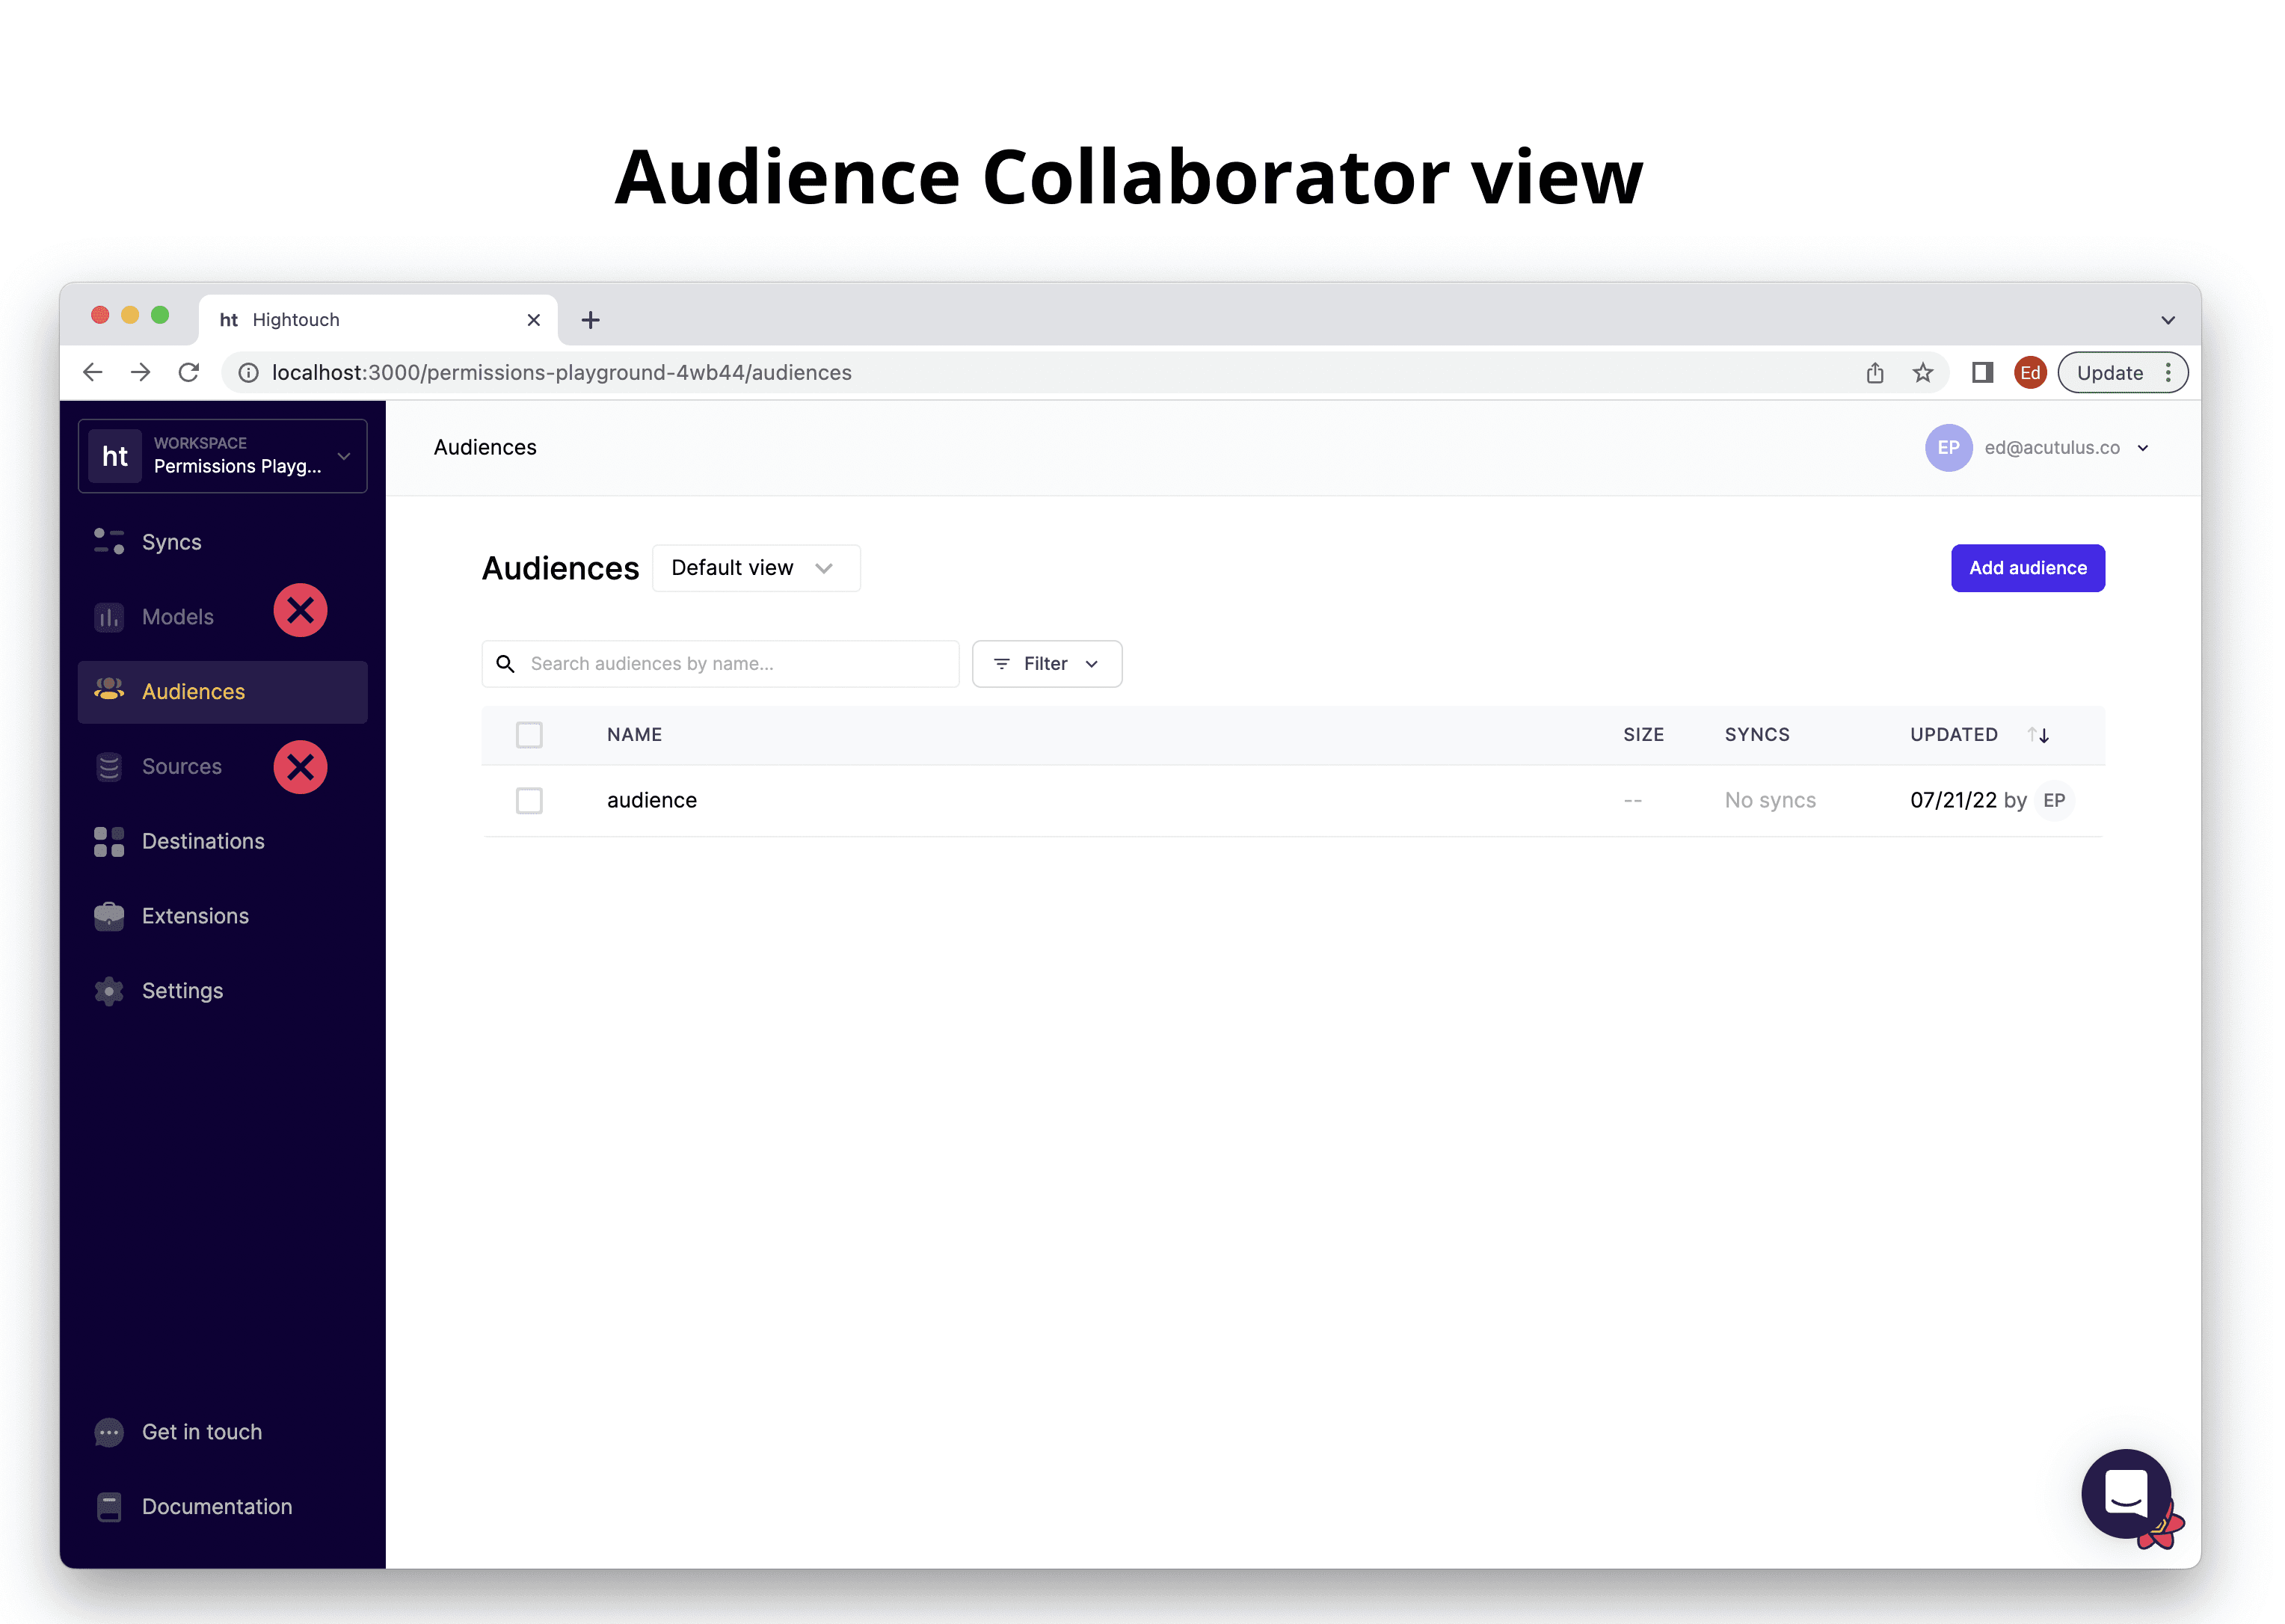Click the Extensions icon in sidebar

[109, 914]
